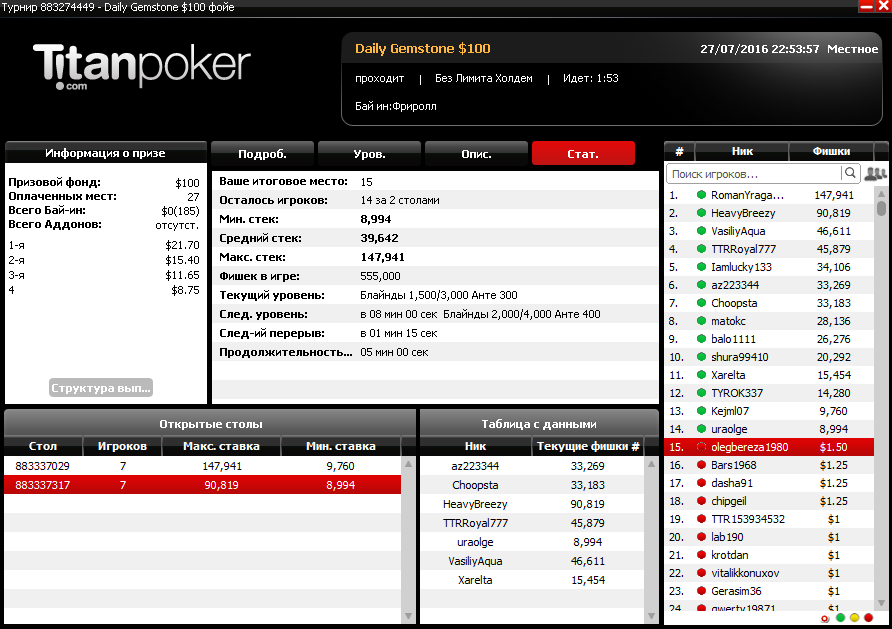Select HeavyBreezy in the ranked player list
892x629 pixels.
769,213
